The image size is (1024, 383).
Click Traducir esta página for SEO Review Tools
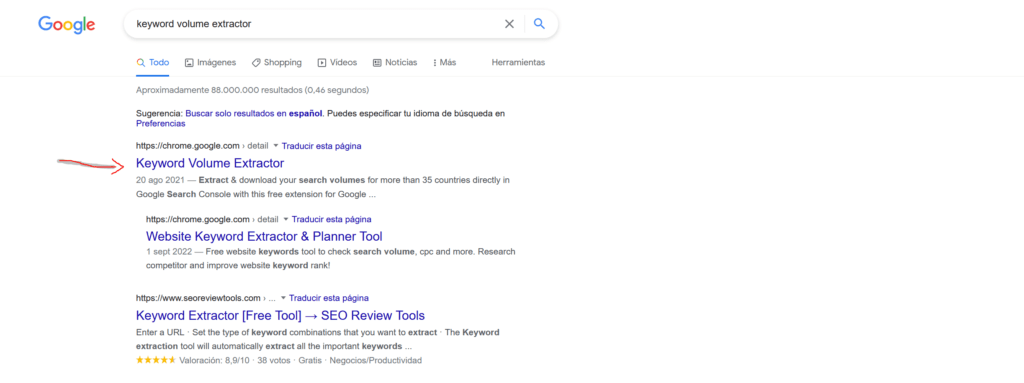(328, 298)
